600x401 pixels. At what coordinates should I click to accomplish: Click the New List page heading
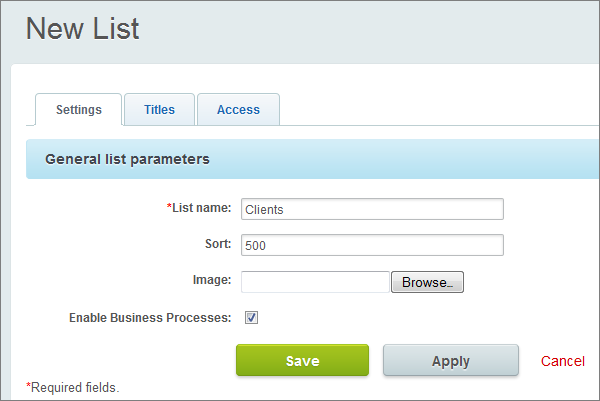coord(82,28)
